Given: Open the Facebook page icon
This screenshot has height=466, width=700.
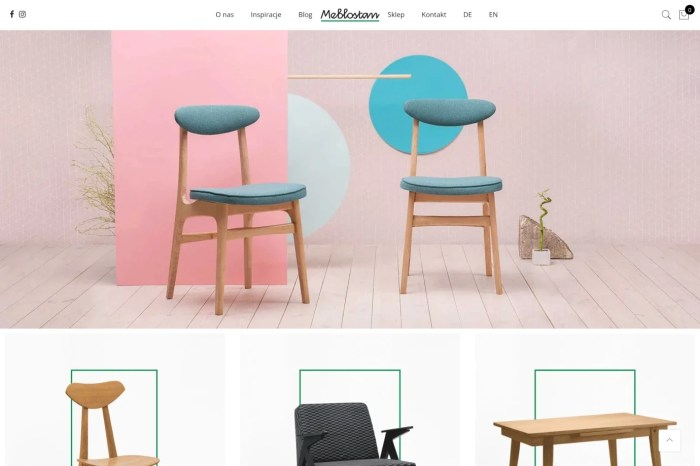Looking at the screenshot, I should [x=12, y=14].
